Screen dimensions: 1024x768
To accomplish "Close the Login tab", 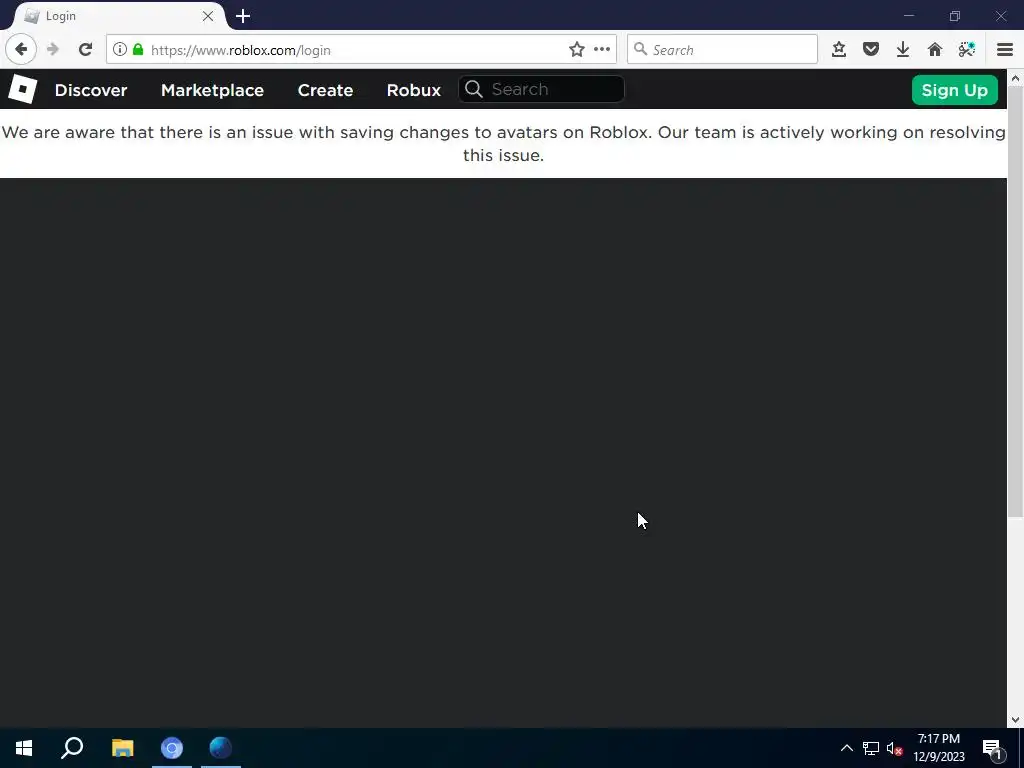I will tap(208, 16).
